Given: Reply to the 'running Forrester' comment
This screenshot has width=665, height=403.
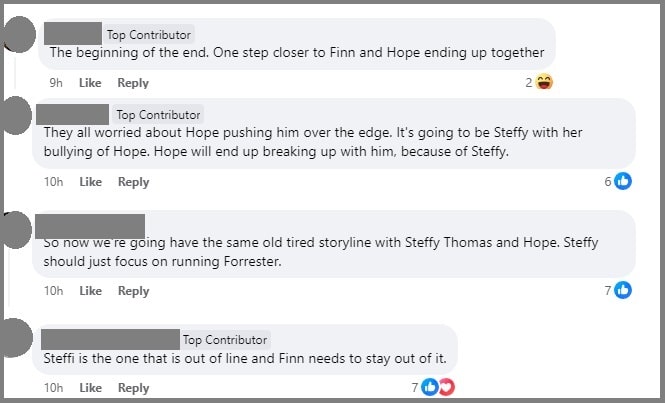Looking at the screenshot, I should pyautogui.click(x=133, y=291).
